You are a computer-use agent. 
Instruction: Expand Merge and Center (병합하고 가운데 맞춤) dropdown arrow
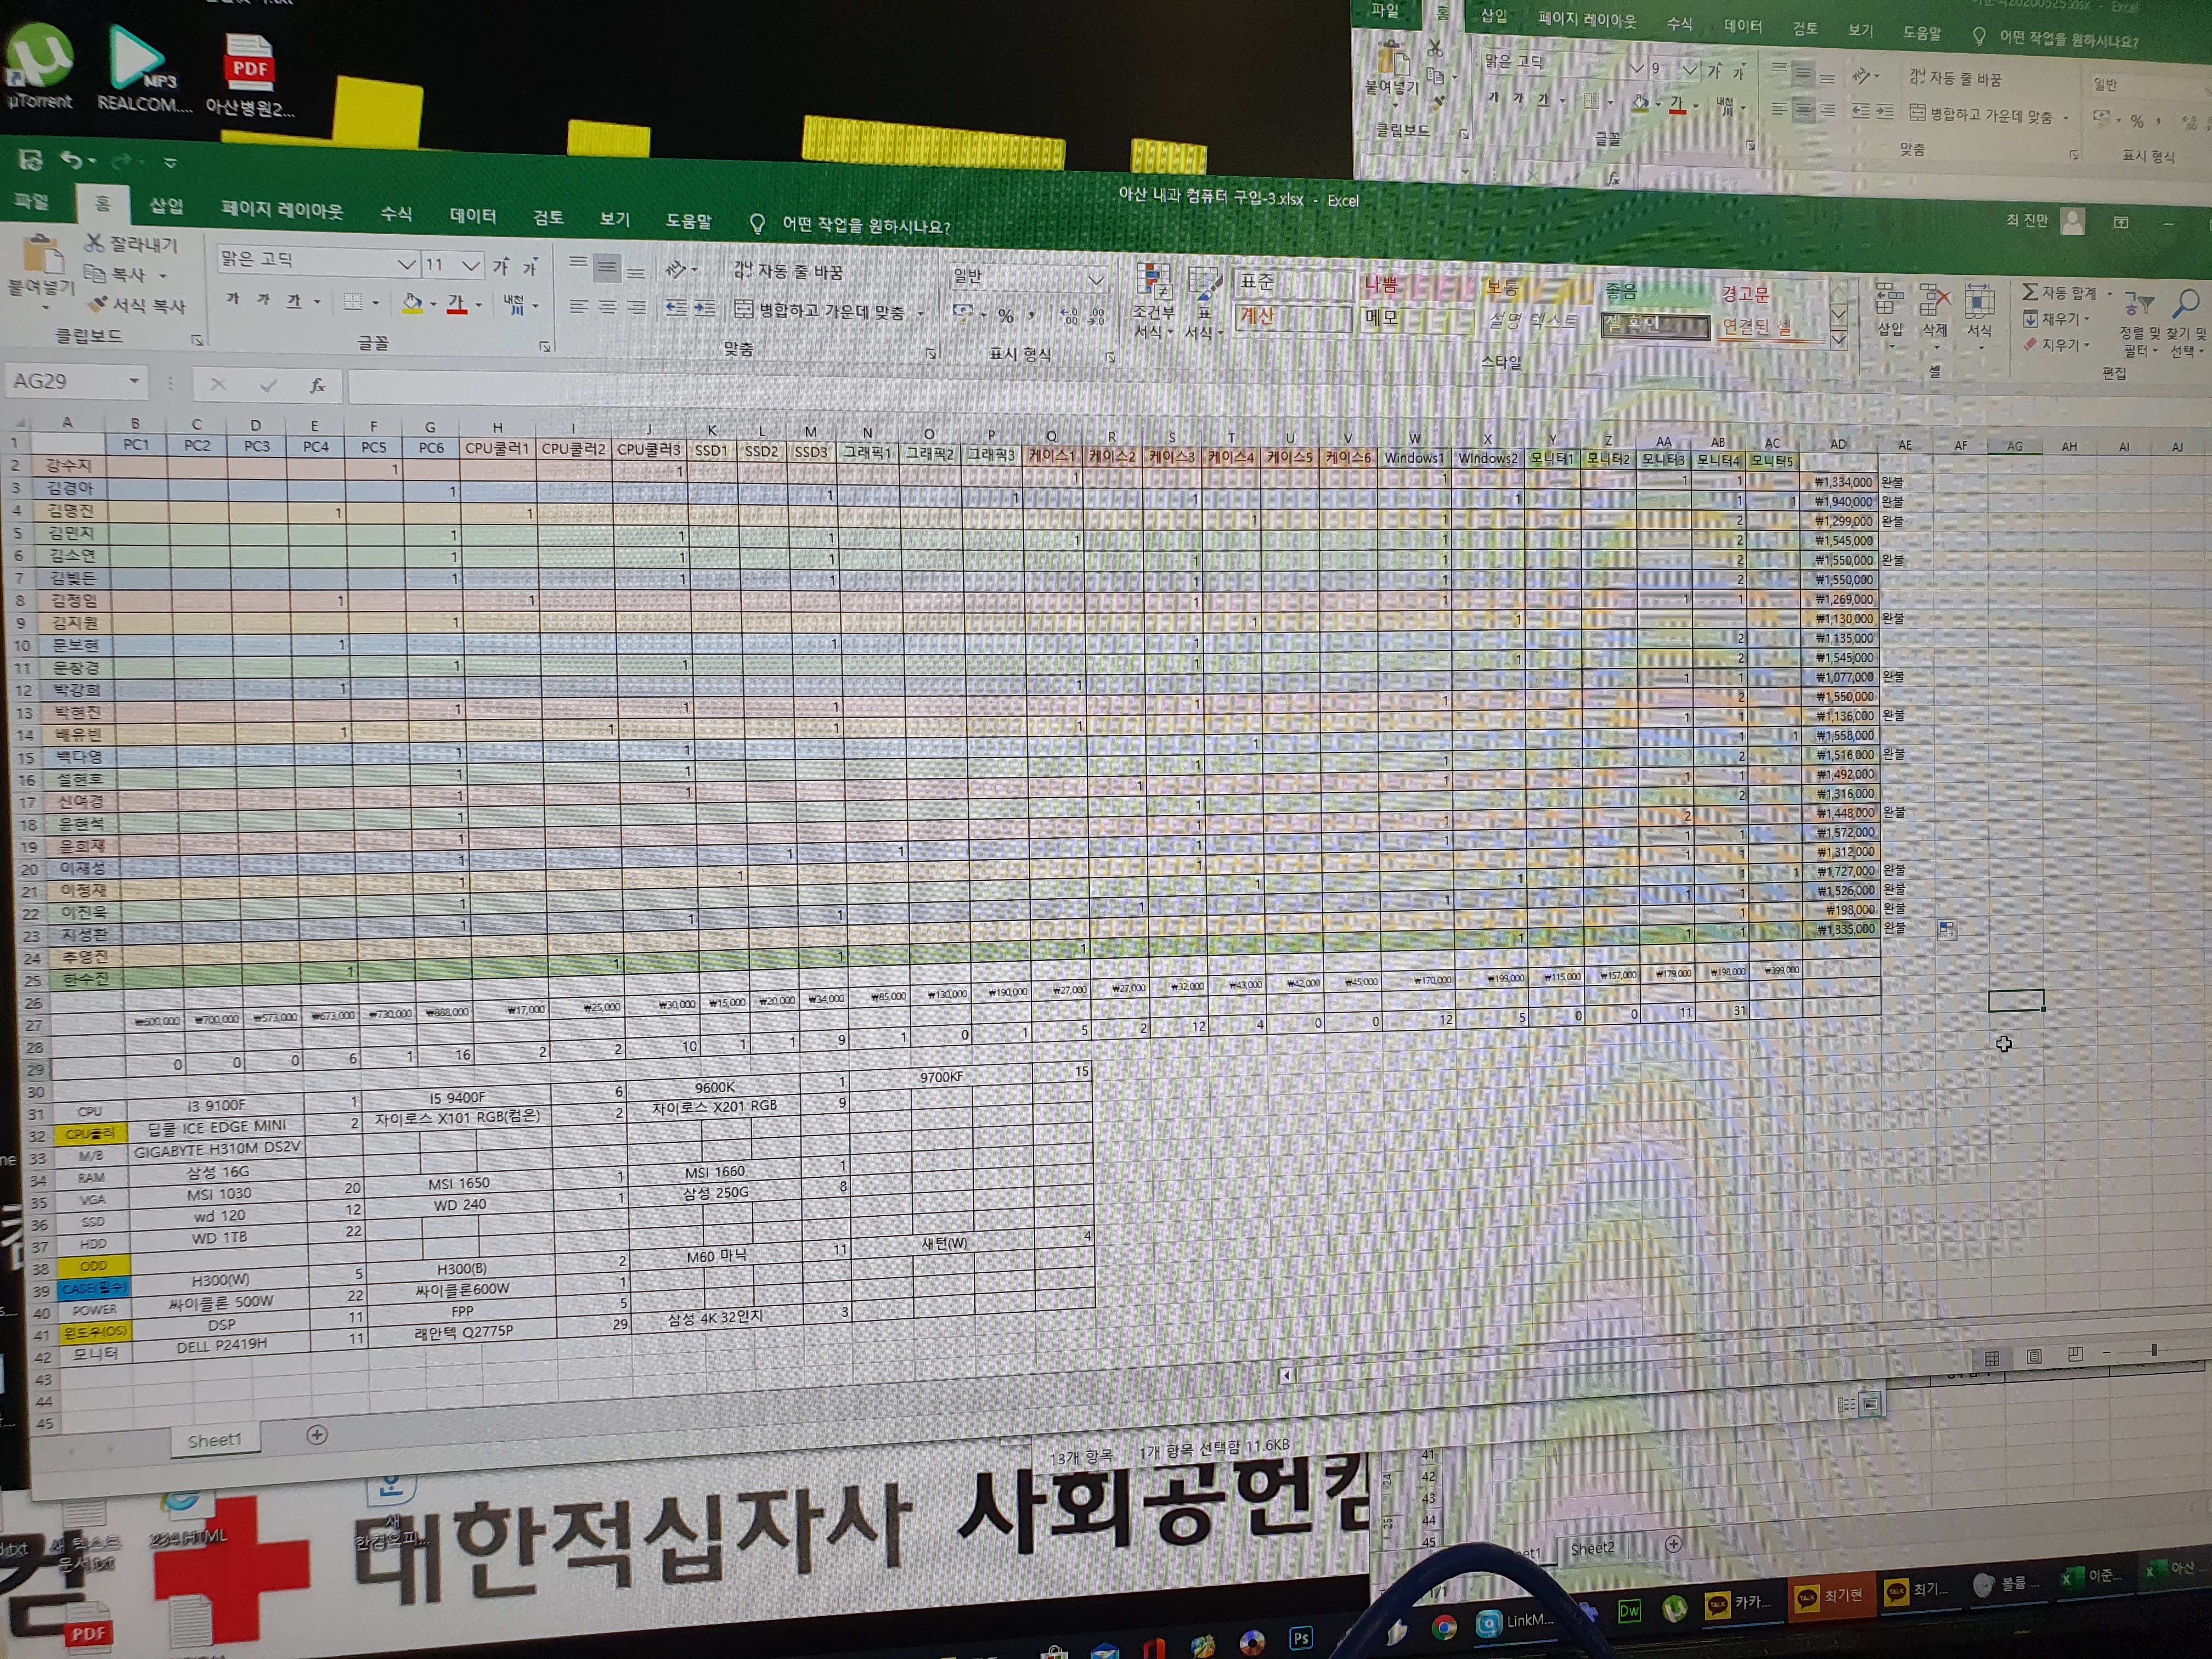point(920,314)
